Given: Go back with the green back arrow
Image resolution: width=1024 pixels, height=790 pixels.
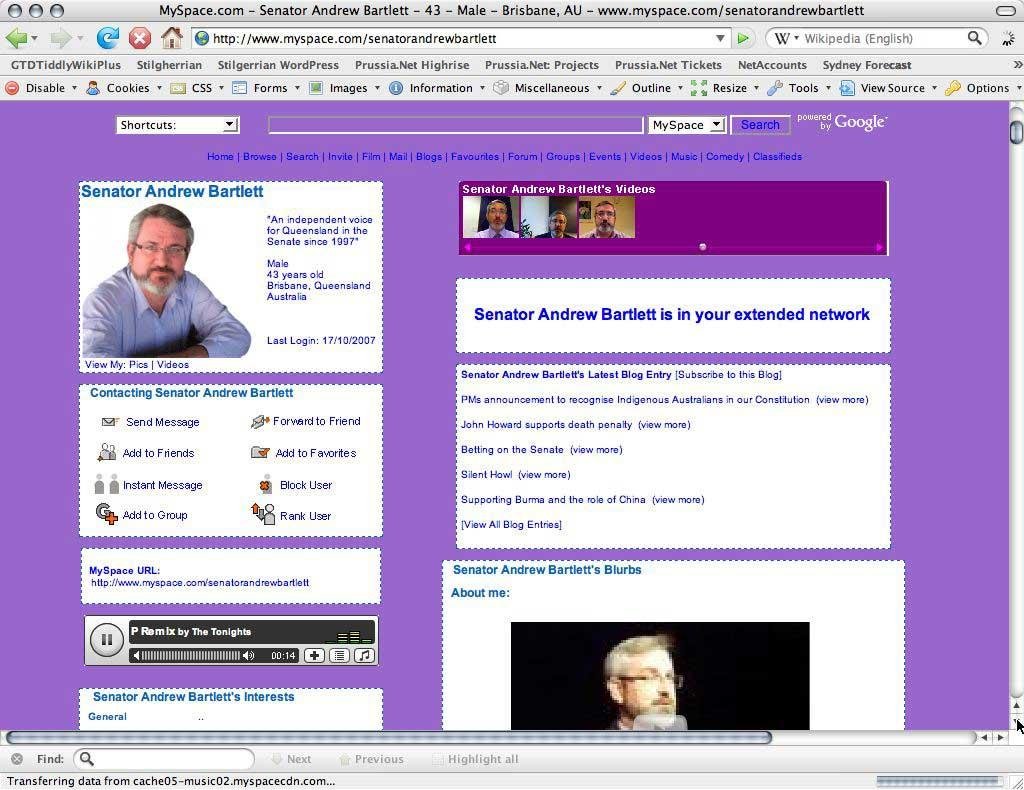Looking at the screenshot, I should click(16, 39).
